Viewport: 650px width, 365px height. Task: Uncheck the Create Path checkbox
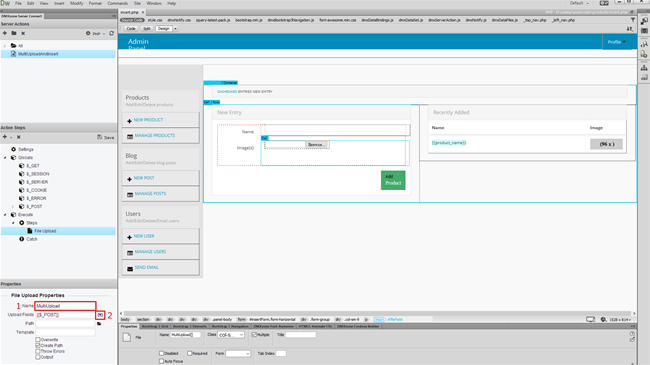(x=38, y=345)
